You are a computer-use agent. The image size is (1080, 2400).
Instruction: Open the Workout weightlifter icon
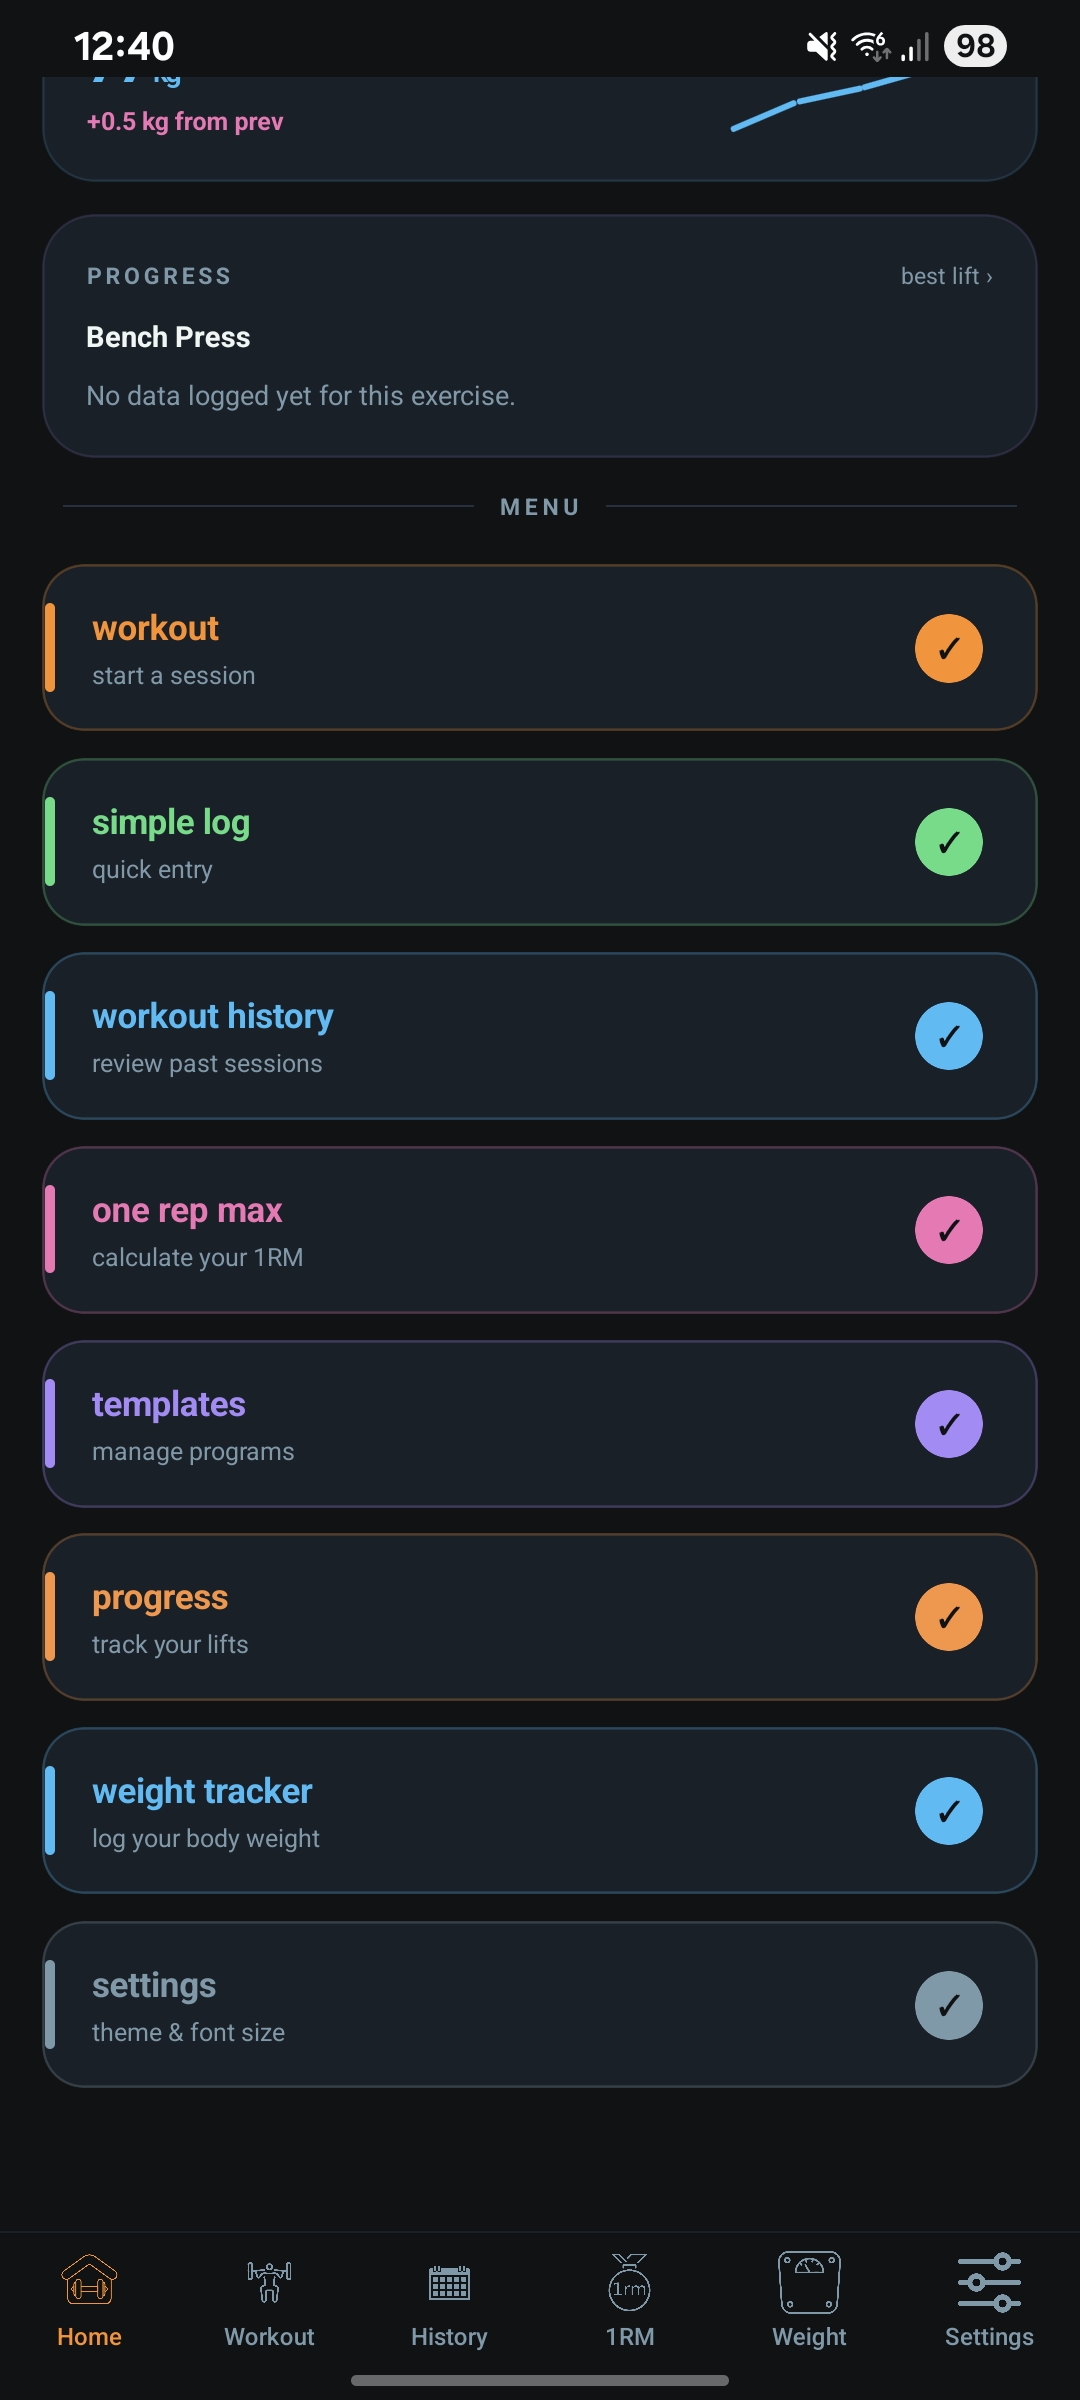coord(269,2282)
